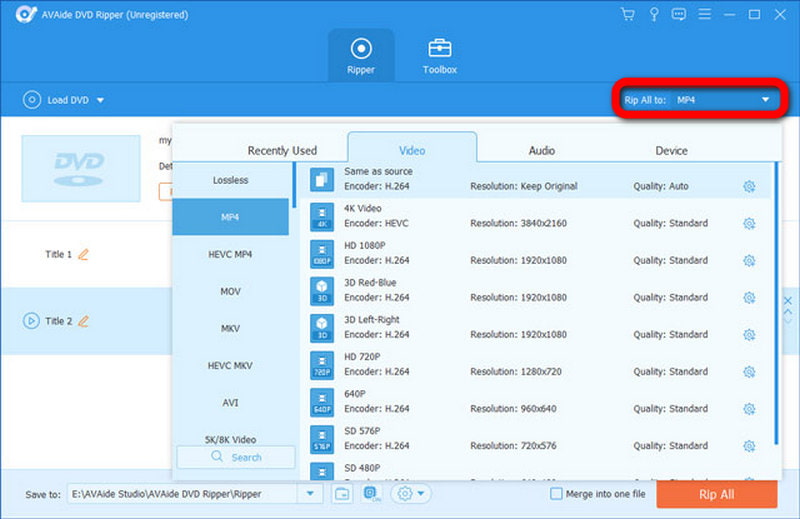Open the hamburger menu in title bar

pos(705,15)
